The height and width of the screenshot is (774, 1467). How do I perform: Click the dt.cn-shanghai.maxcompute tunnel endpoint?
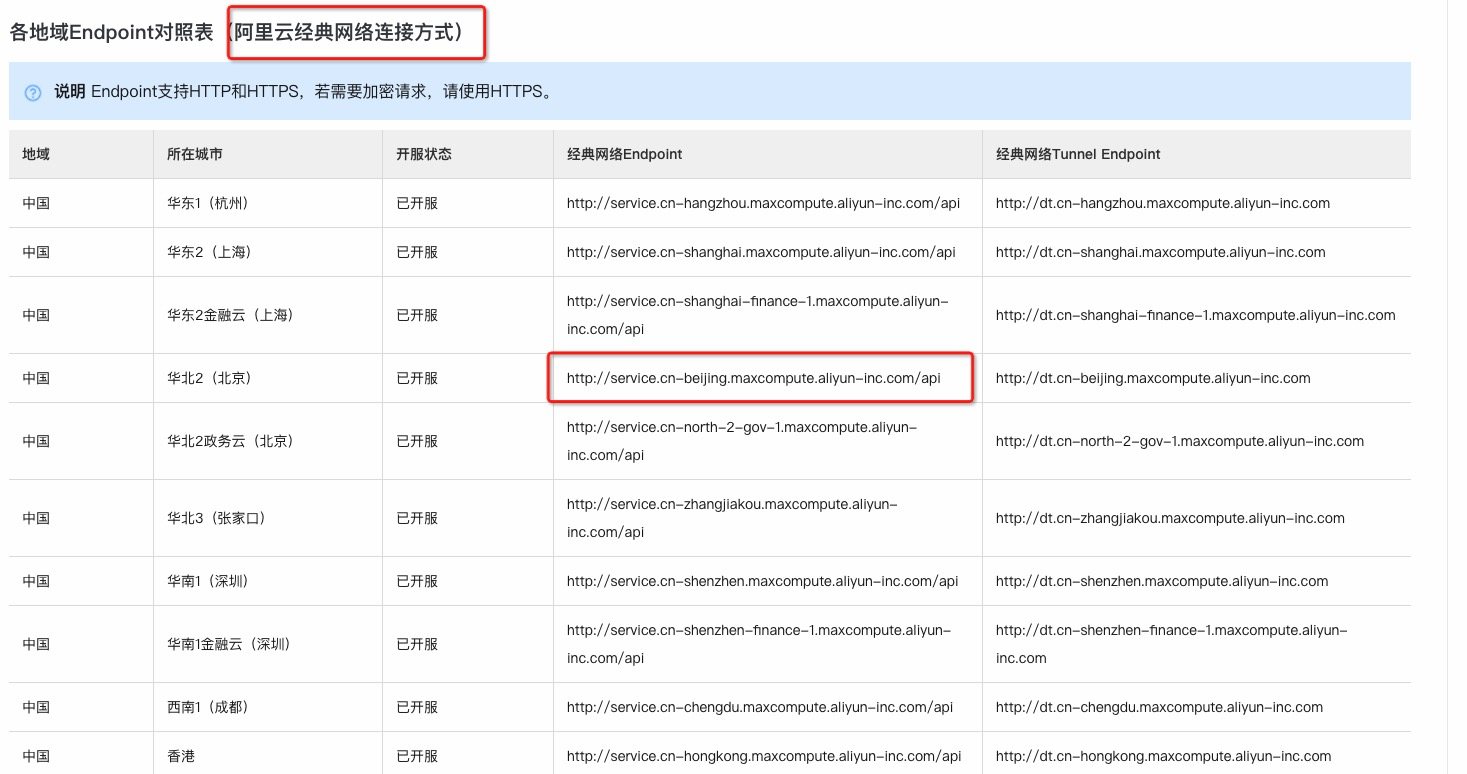coord(1161,252)
